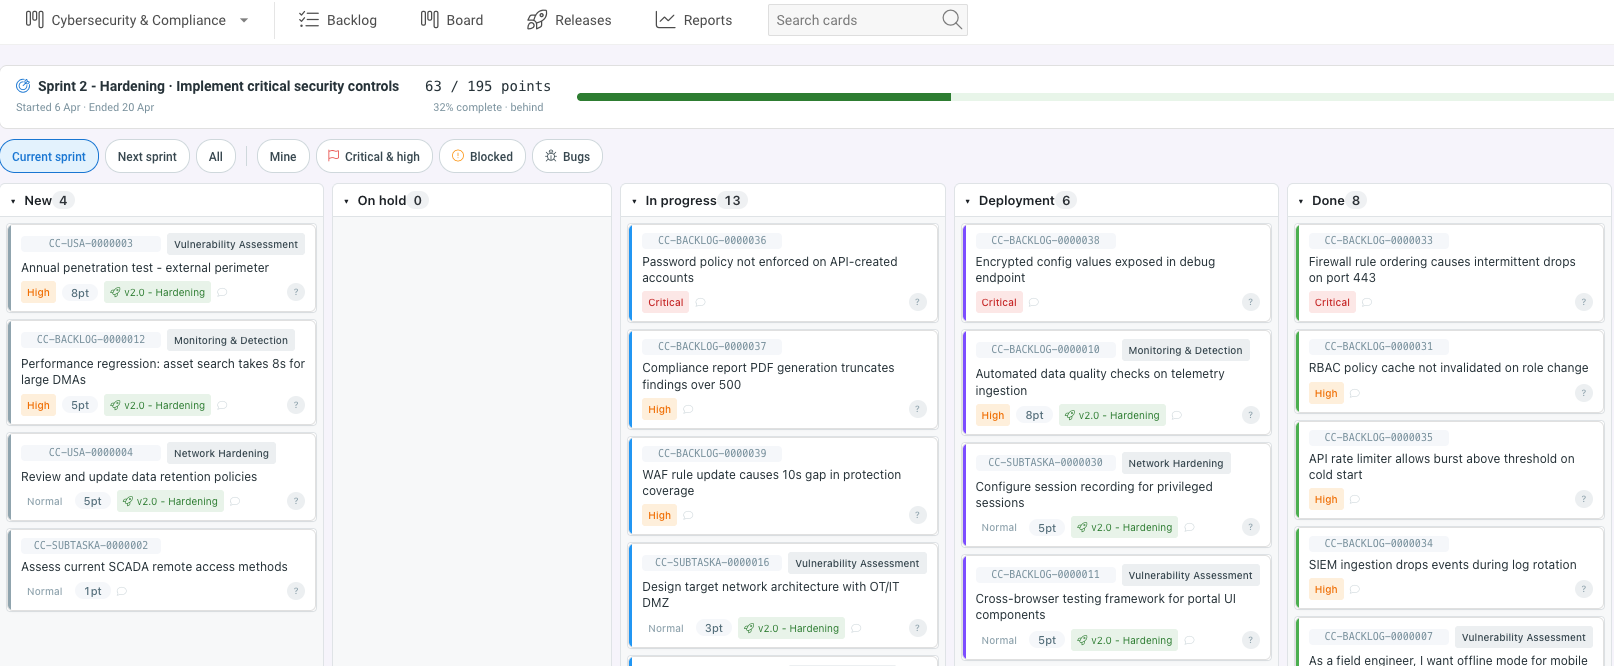Screen dimensions: 1614x666
Task: Collapse the In progress column
Action: tap(634, 201)
